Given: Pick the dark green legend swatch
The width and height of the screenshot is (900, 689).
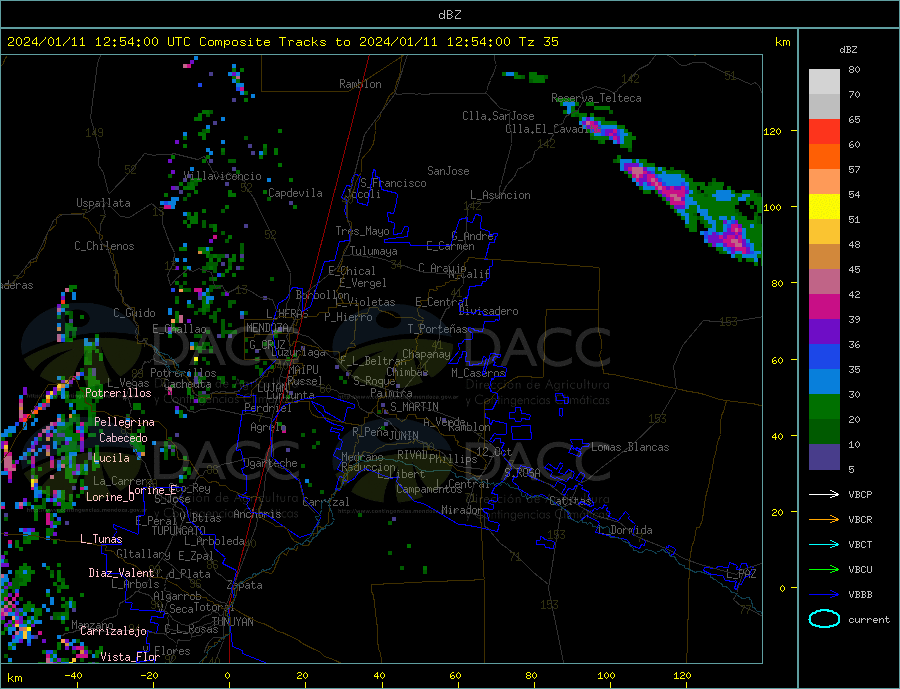Looking at the screenshot, I should point(824,432).
